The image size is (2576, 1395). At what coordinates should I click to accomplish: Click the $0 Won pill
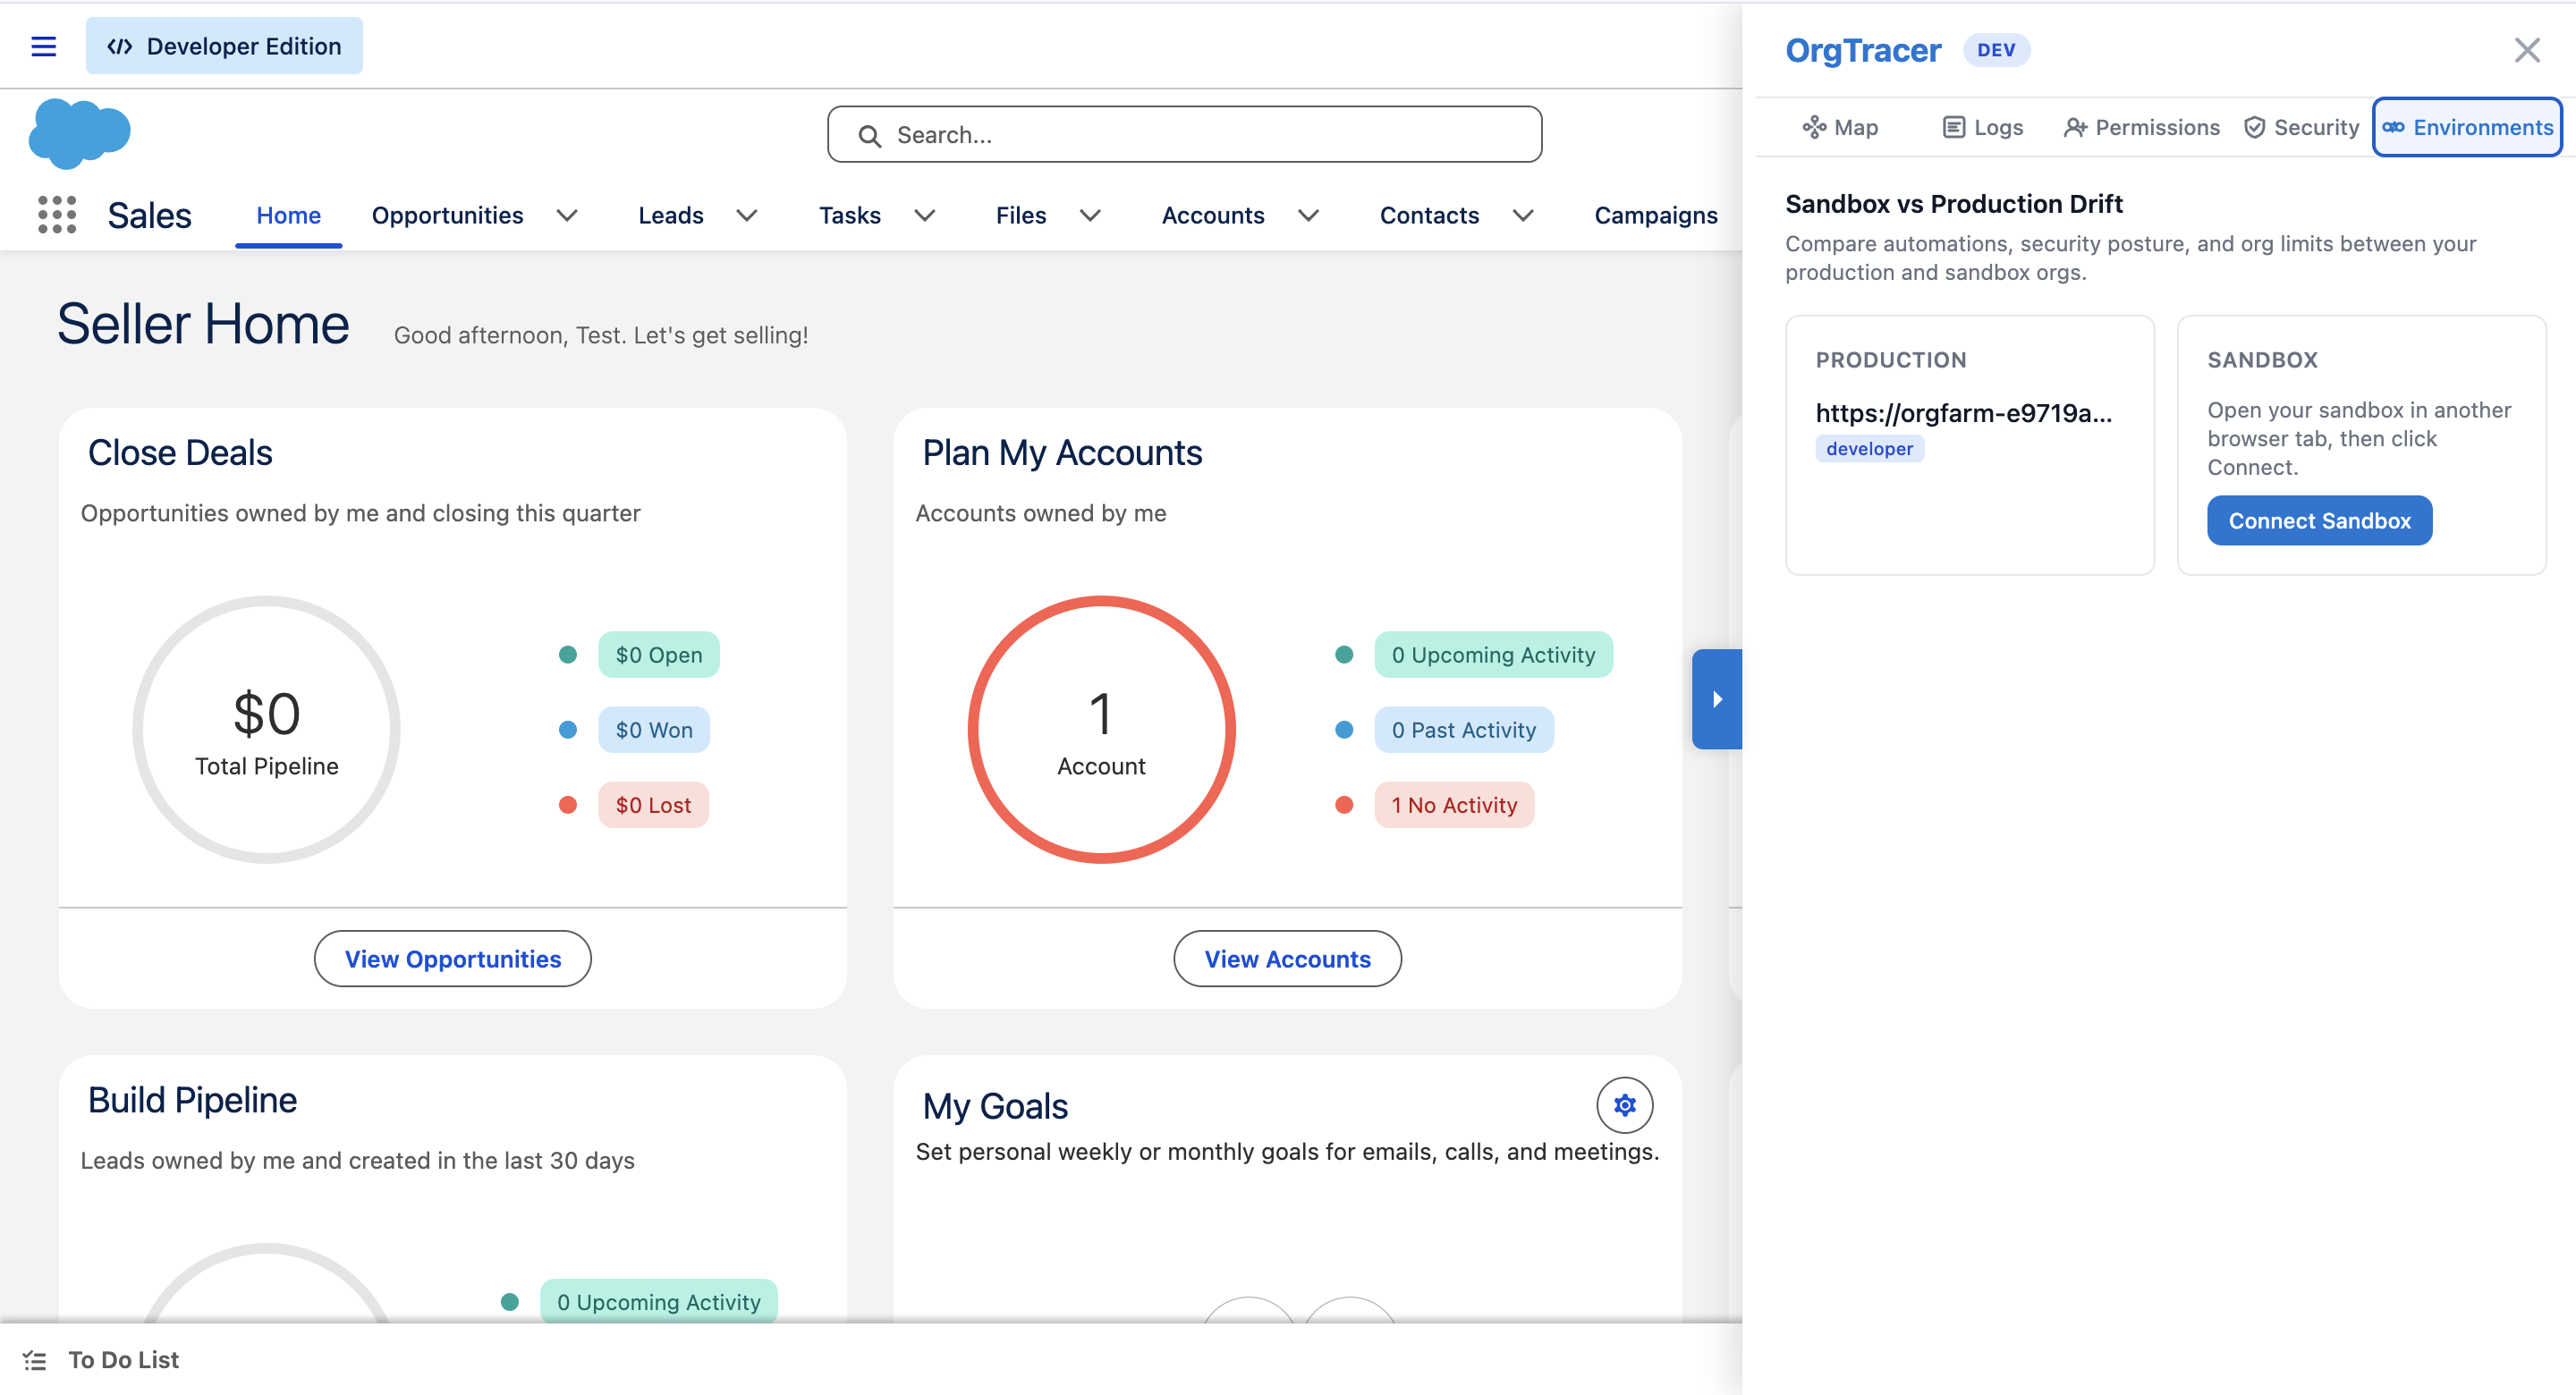(x=654, y=730)
